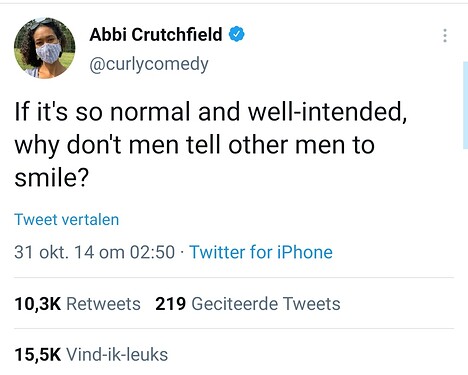Click the Retweets label
Screen dimensions: 468x375
click(x=103, y=304)
